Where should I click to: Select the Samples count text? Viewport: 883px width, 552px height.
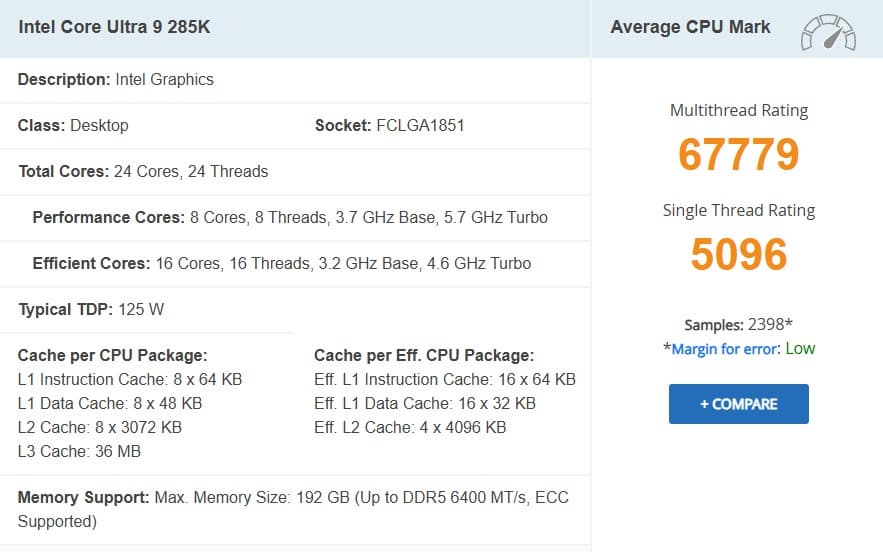738,325
